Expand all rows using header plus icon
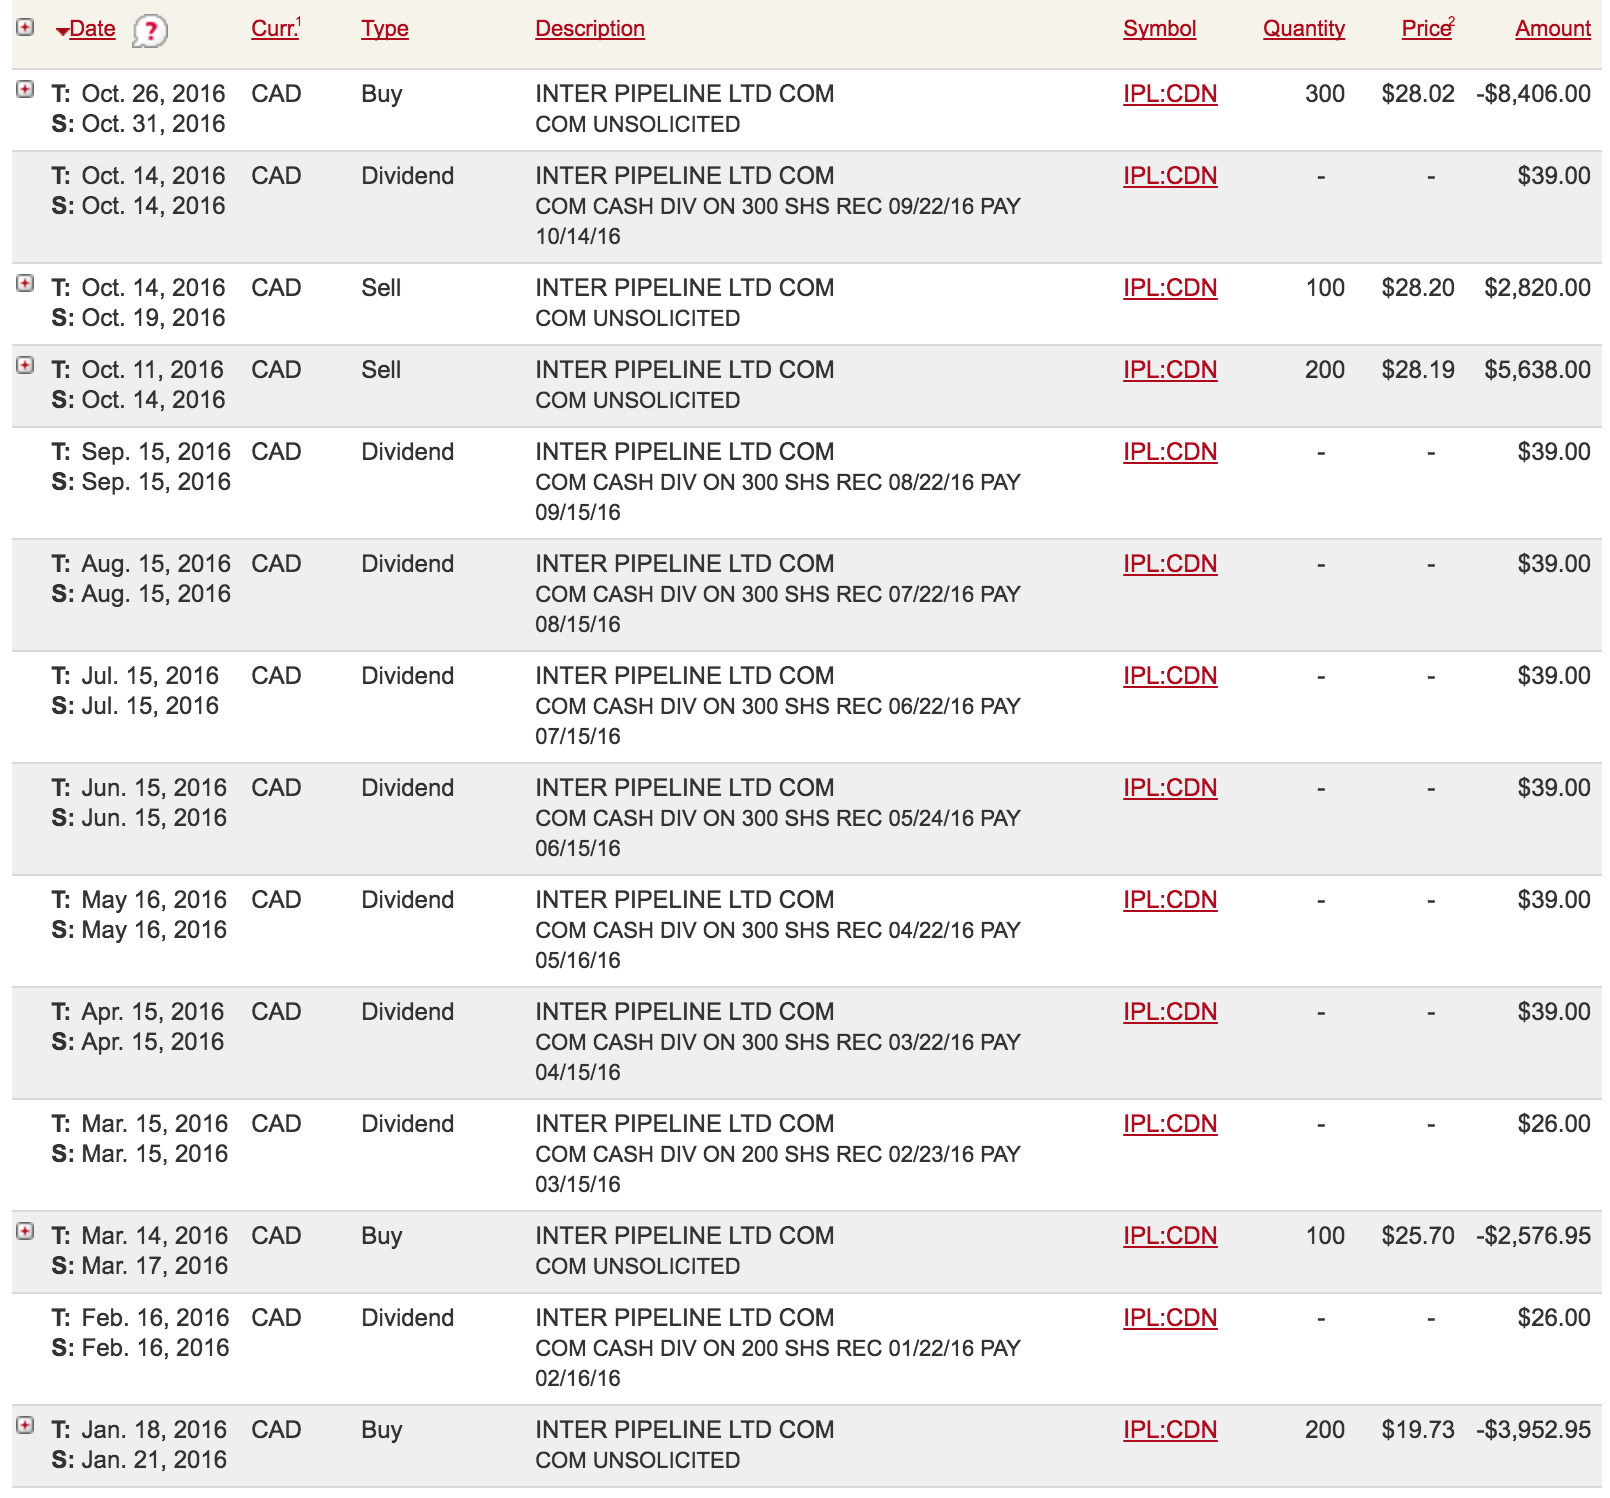1610x1498 pixels. point(26,28)
